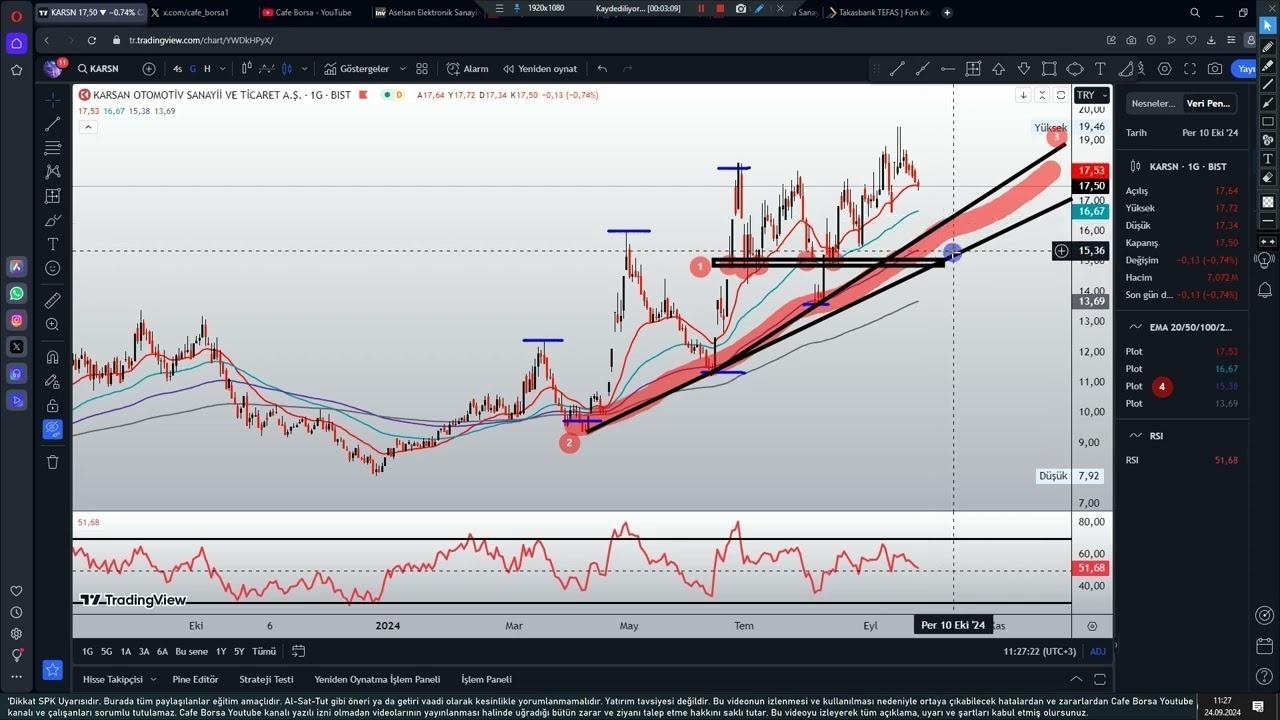The height and width of the screenshot is (720, 1280).
Task: Select the down arrow marker in floating toolbar
Action: pyautogui.click(x=1023, y=69)
